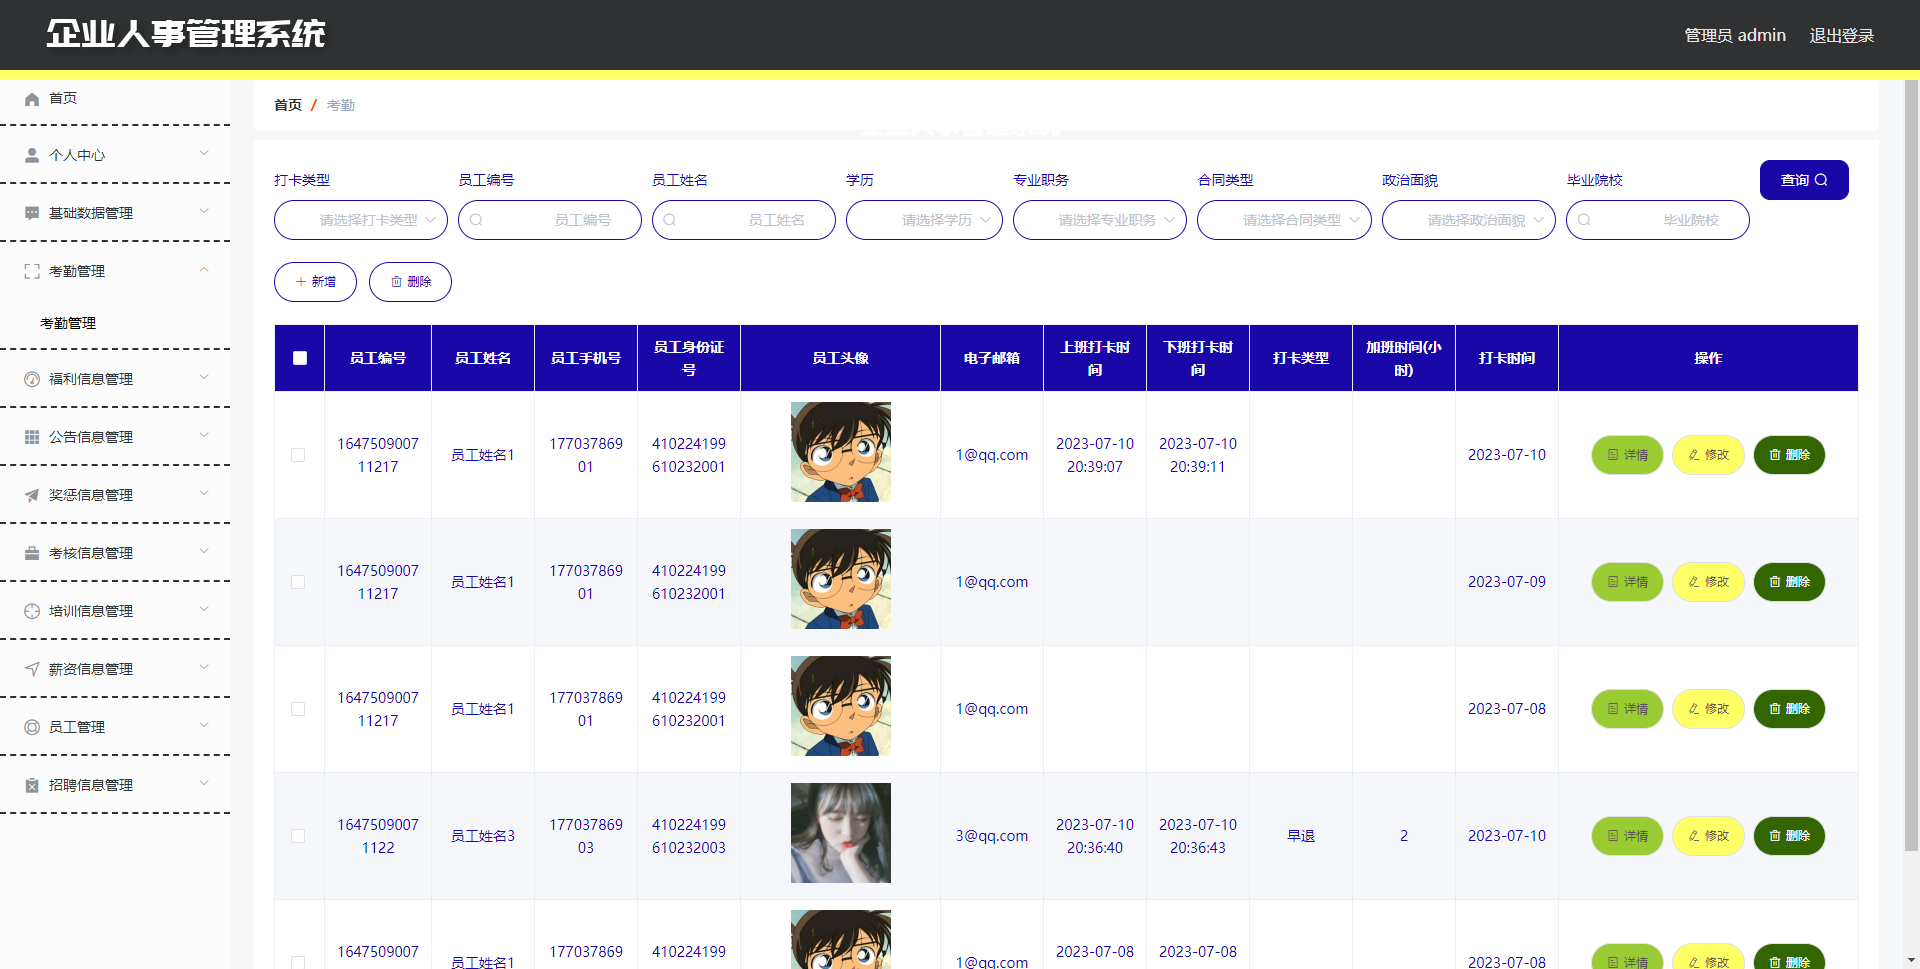
Task: Open the 考勤管理 submenu item
Action: pyautogui.click(x=115, y=323)
